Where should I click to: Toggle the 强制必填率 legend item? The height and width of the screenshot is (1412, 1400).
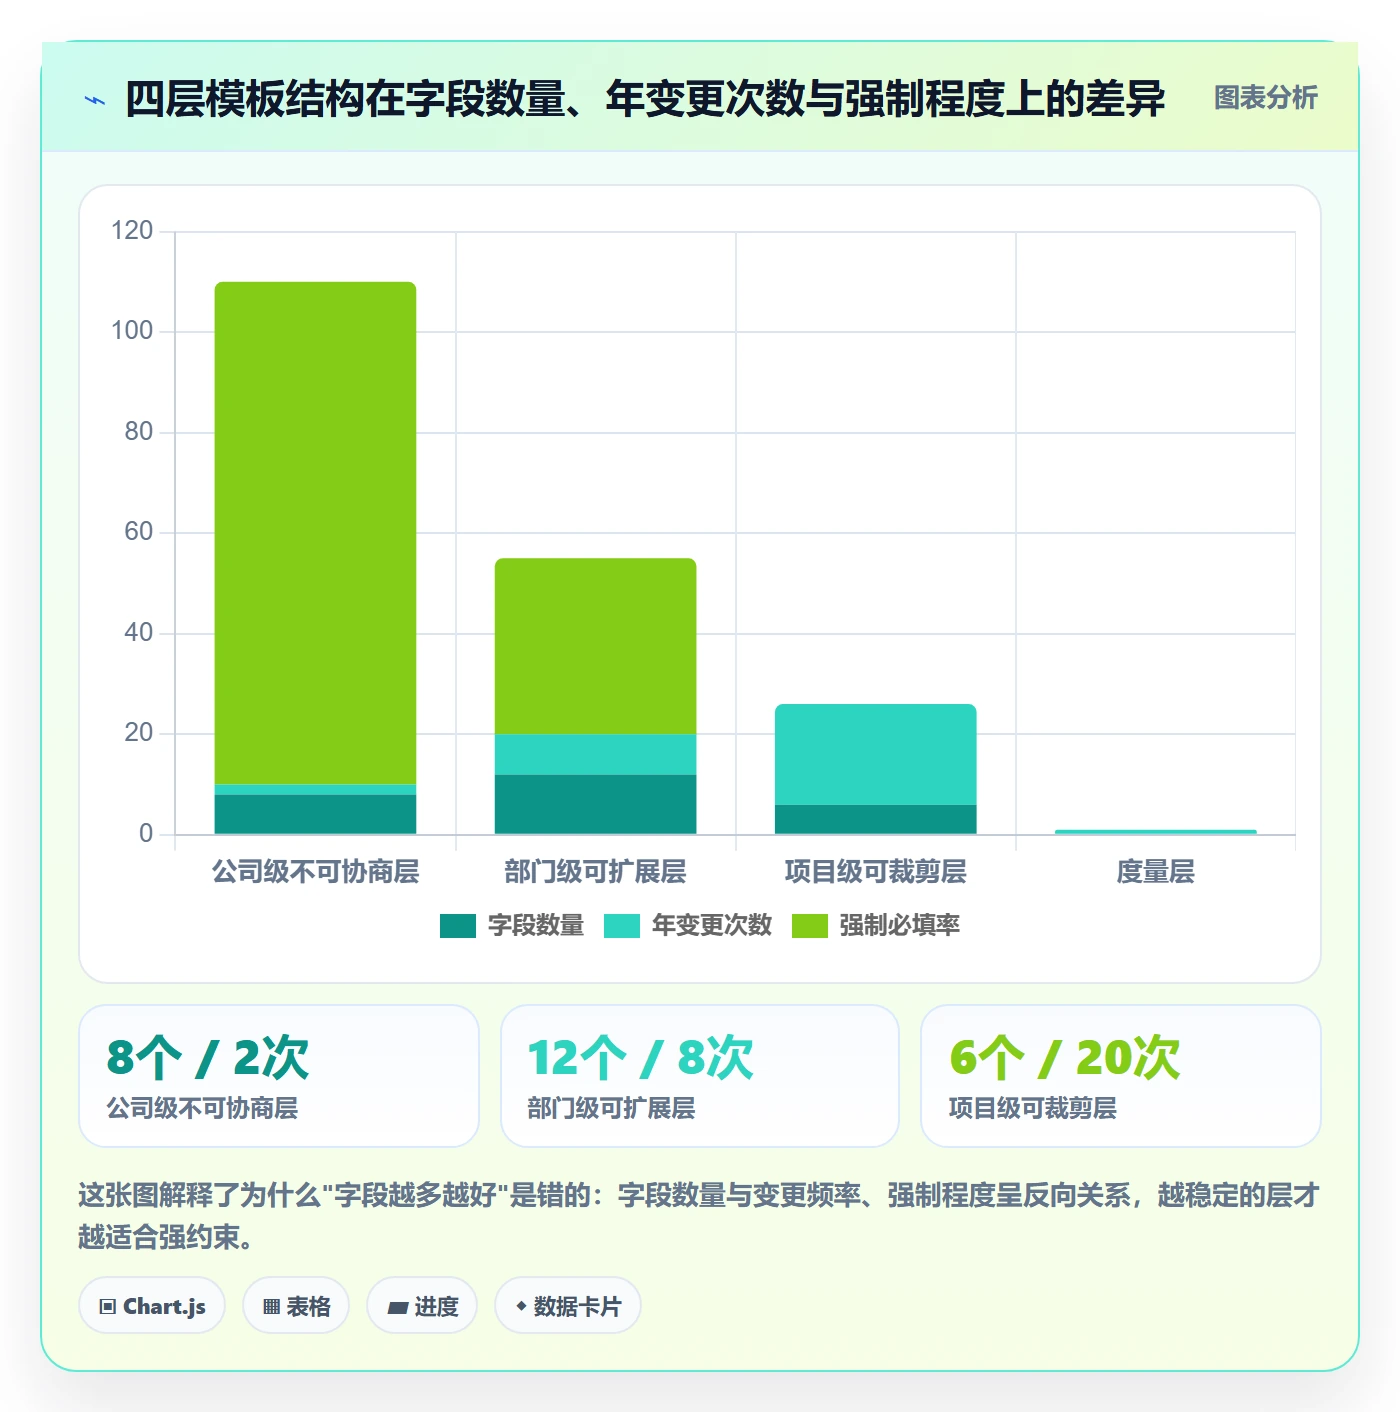pos(876,926)
